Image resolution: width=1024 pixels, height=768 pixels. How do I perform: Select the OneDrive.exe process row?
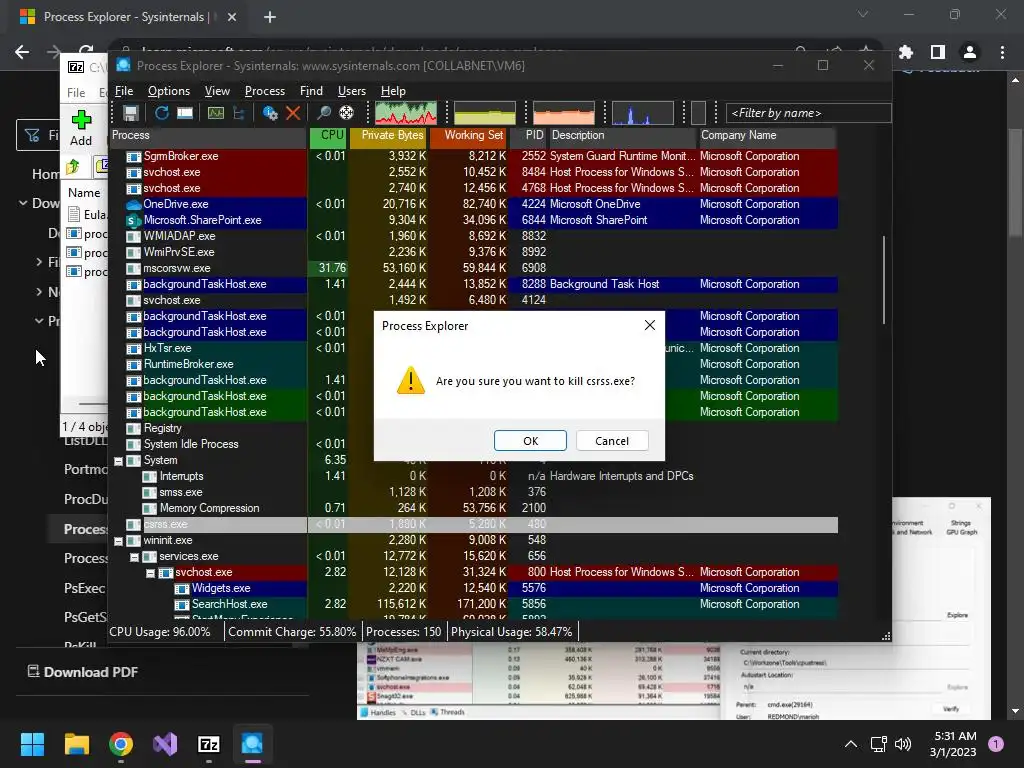(474, 204)
